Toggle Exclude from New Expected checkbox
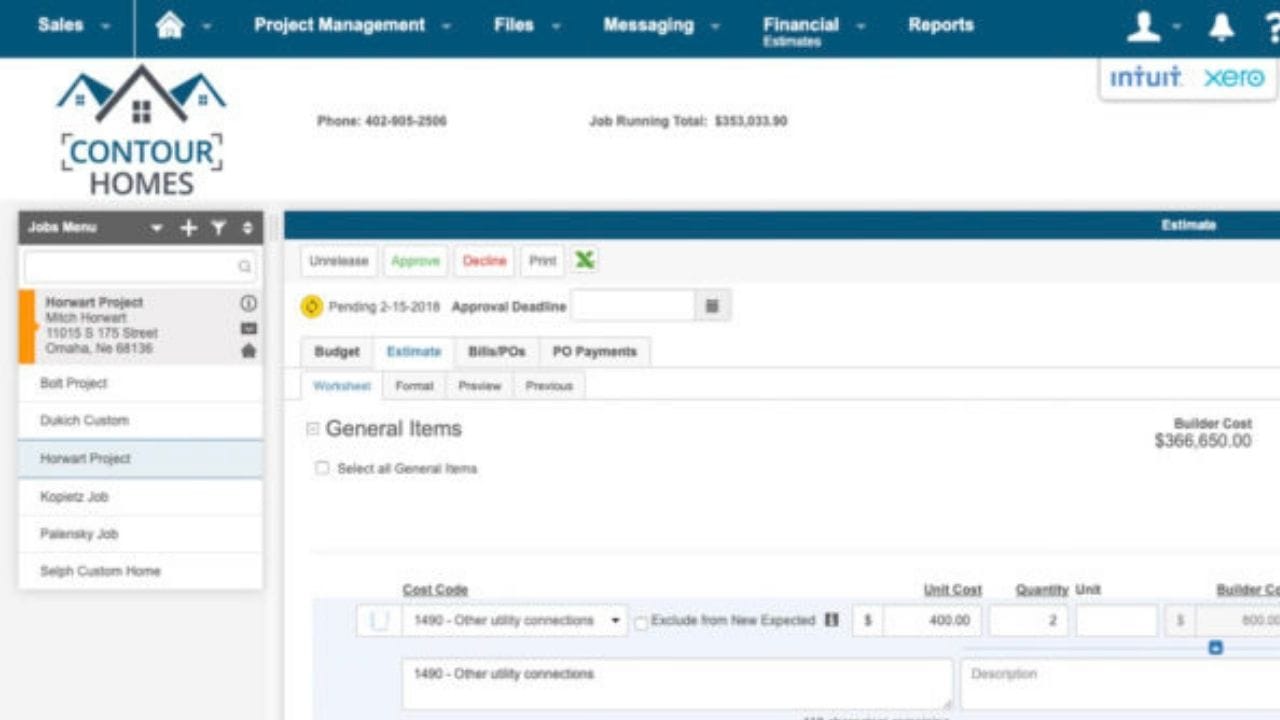 click(x=641, y=622)
